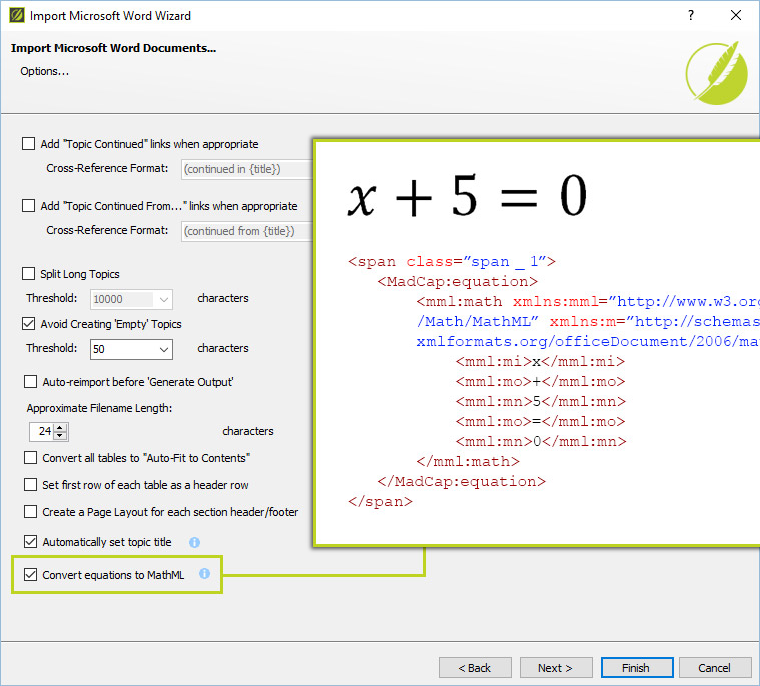Click the wizard title bar app icon

tap(14, 16)
